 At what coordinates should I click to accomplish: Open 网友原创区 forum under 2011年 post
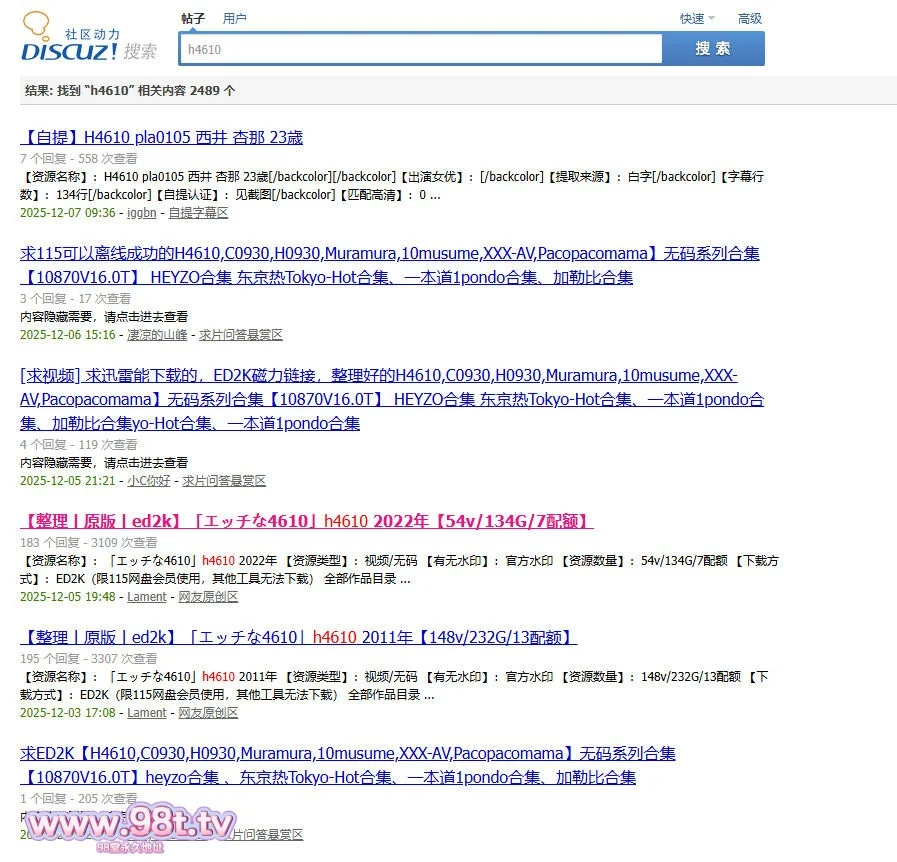[208, 713]
